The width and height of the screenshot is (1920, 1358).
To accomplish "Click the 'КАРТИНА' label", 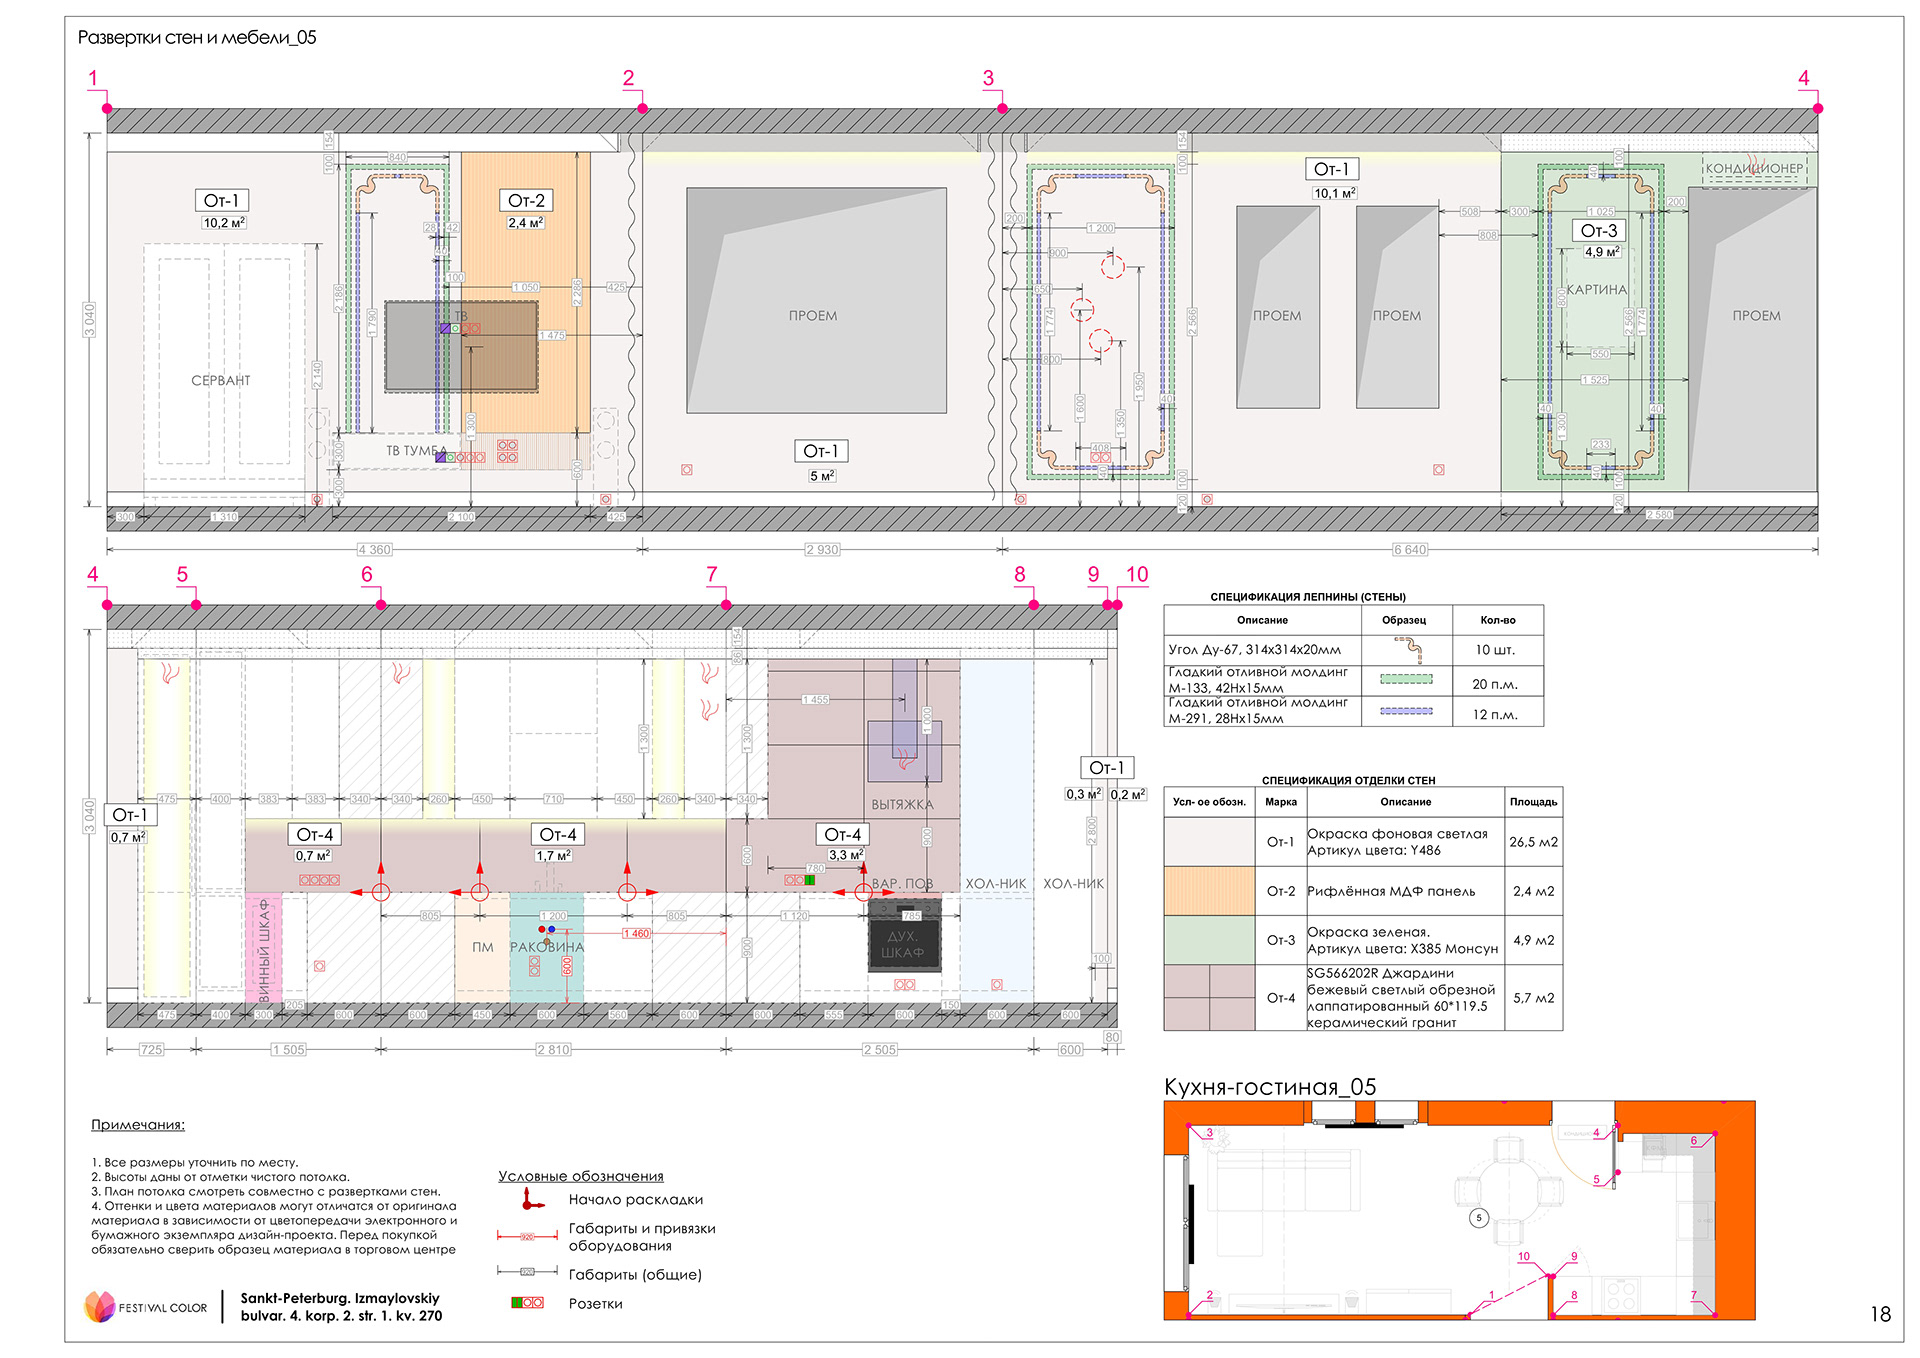I will click(x=1596, y=290).
